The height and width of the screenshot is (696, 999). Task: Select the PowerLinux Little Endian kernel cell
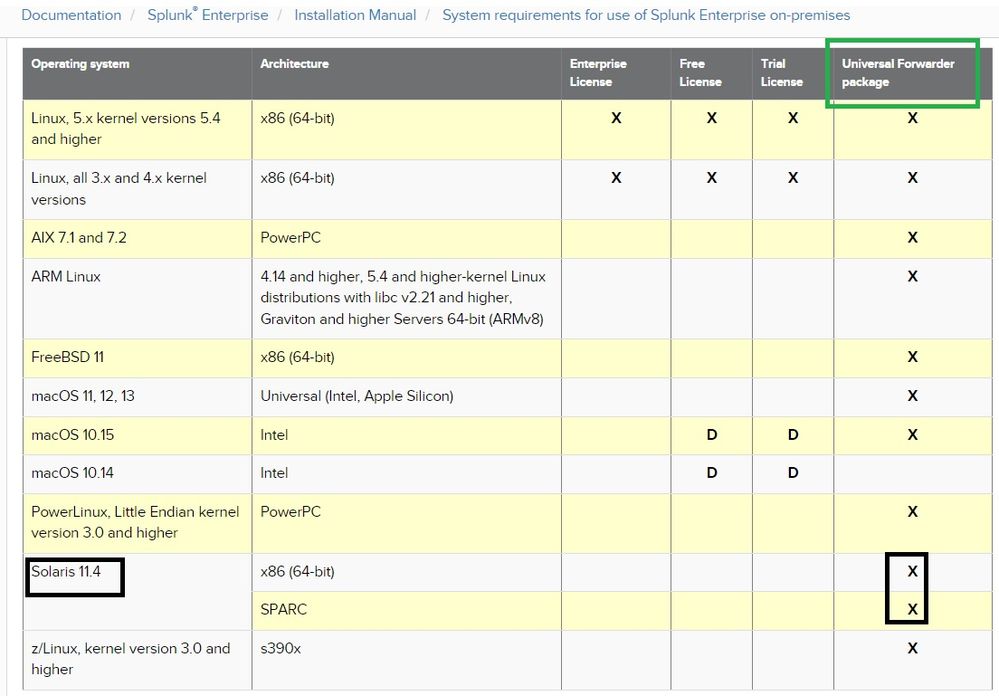pos(137,523)
